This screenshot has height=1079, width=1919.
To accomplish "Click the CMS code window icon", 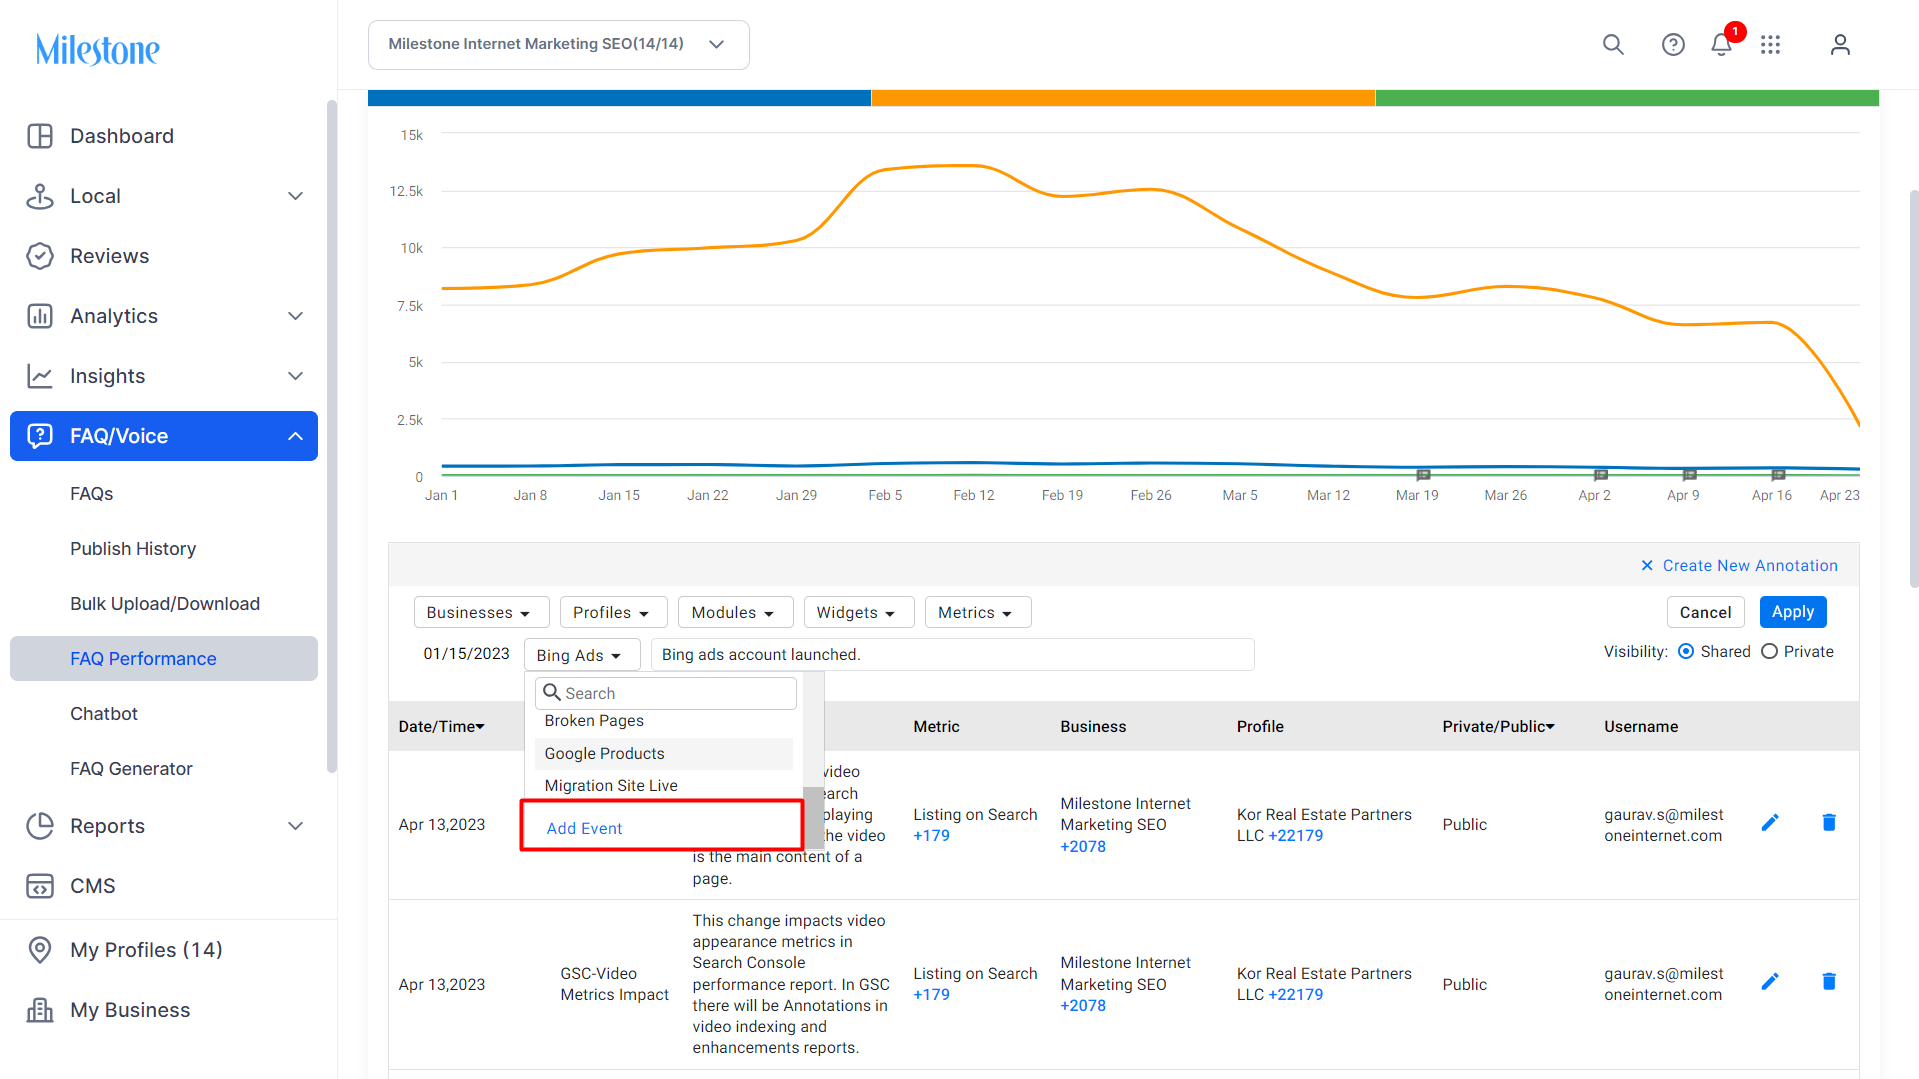I will click(40, 886).
